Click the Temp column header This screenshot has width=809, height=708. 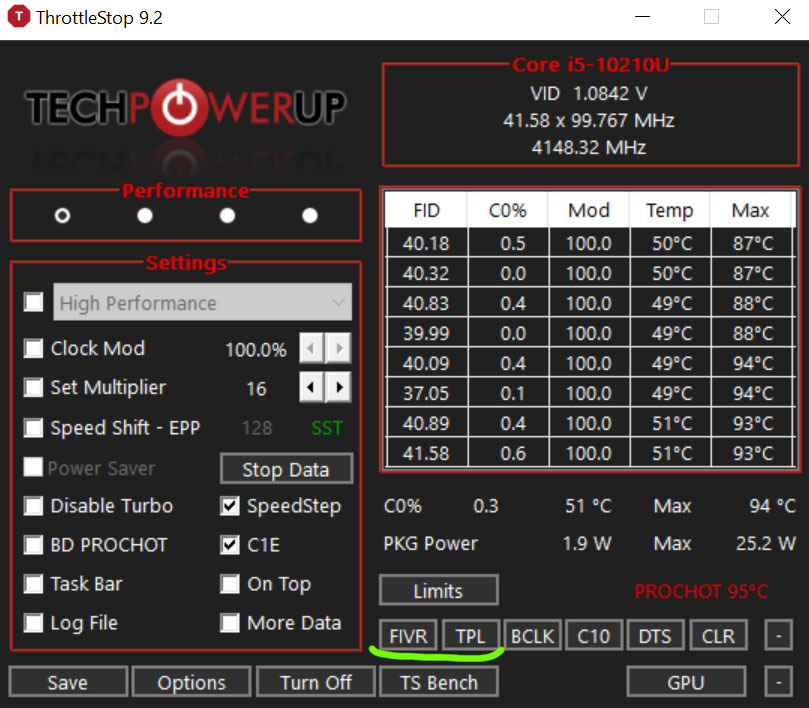[x=670, y=210]
